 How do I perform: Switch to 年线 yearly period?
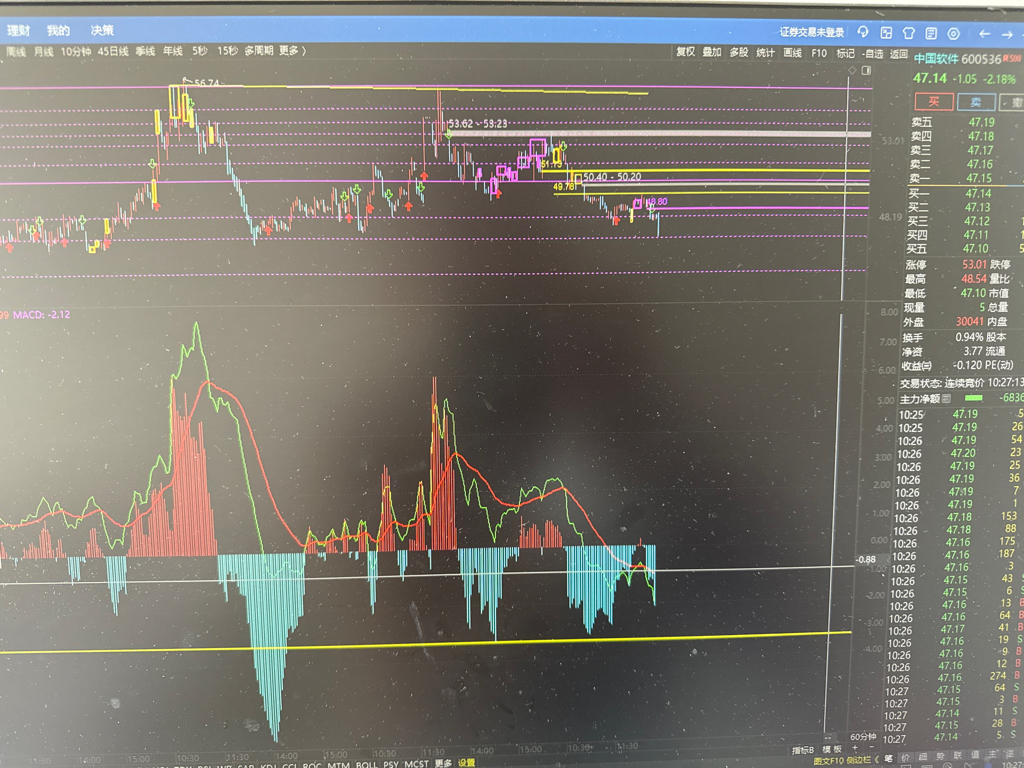[x=172, y=51]
